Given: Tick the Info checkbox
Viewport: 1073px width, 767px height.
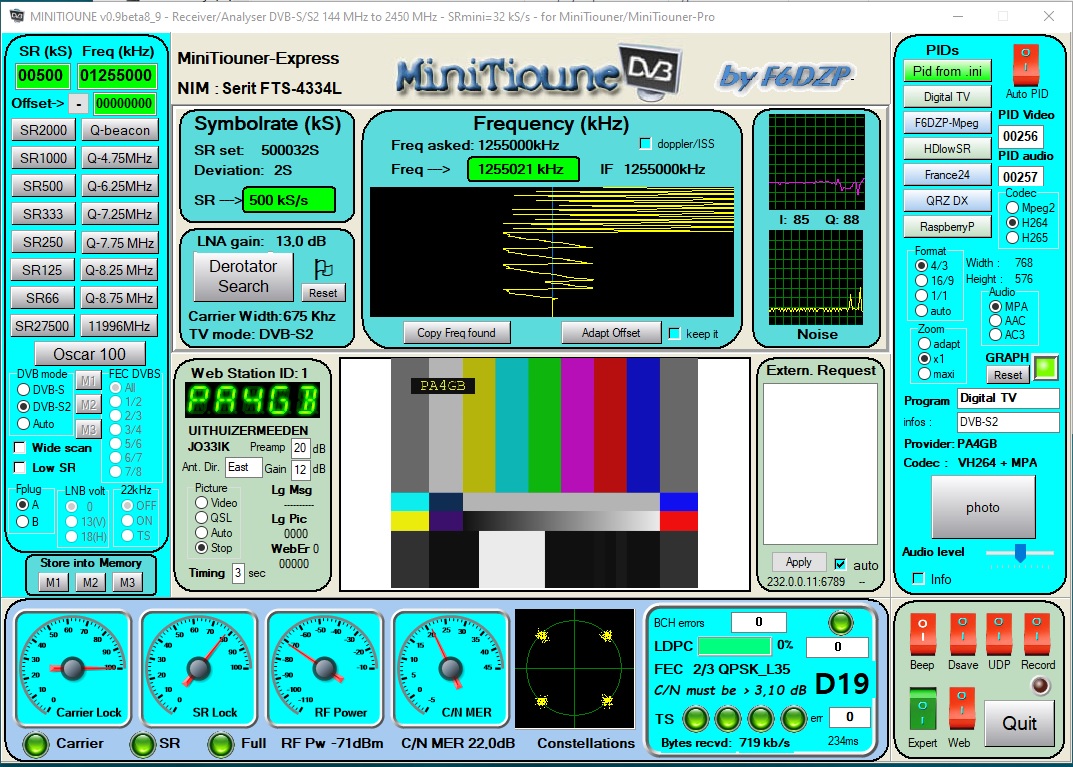Looking at the screenshot, I should [x=918, y=579].
